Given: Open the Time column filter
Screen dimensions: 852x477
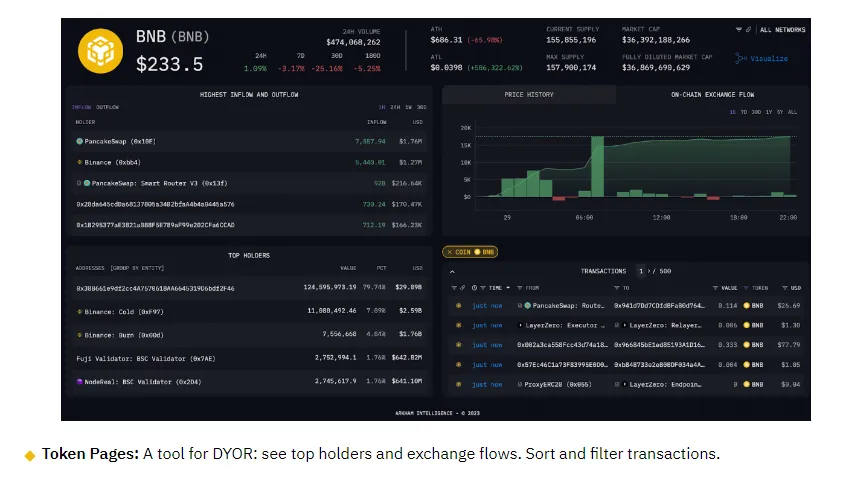Looking at the screenshot, I should [483, 288].
